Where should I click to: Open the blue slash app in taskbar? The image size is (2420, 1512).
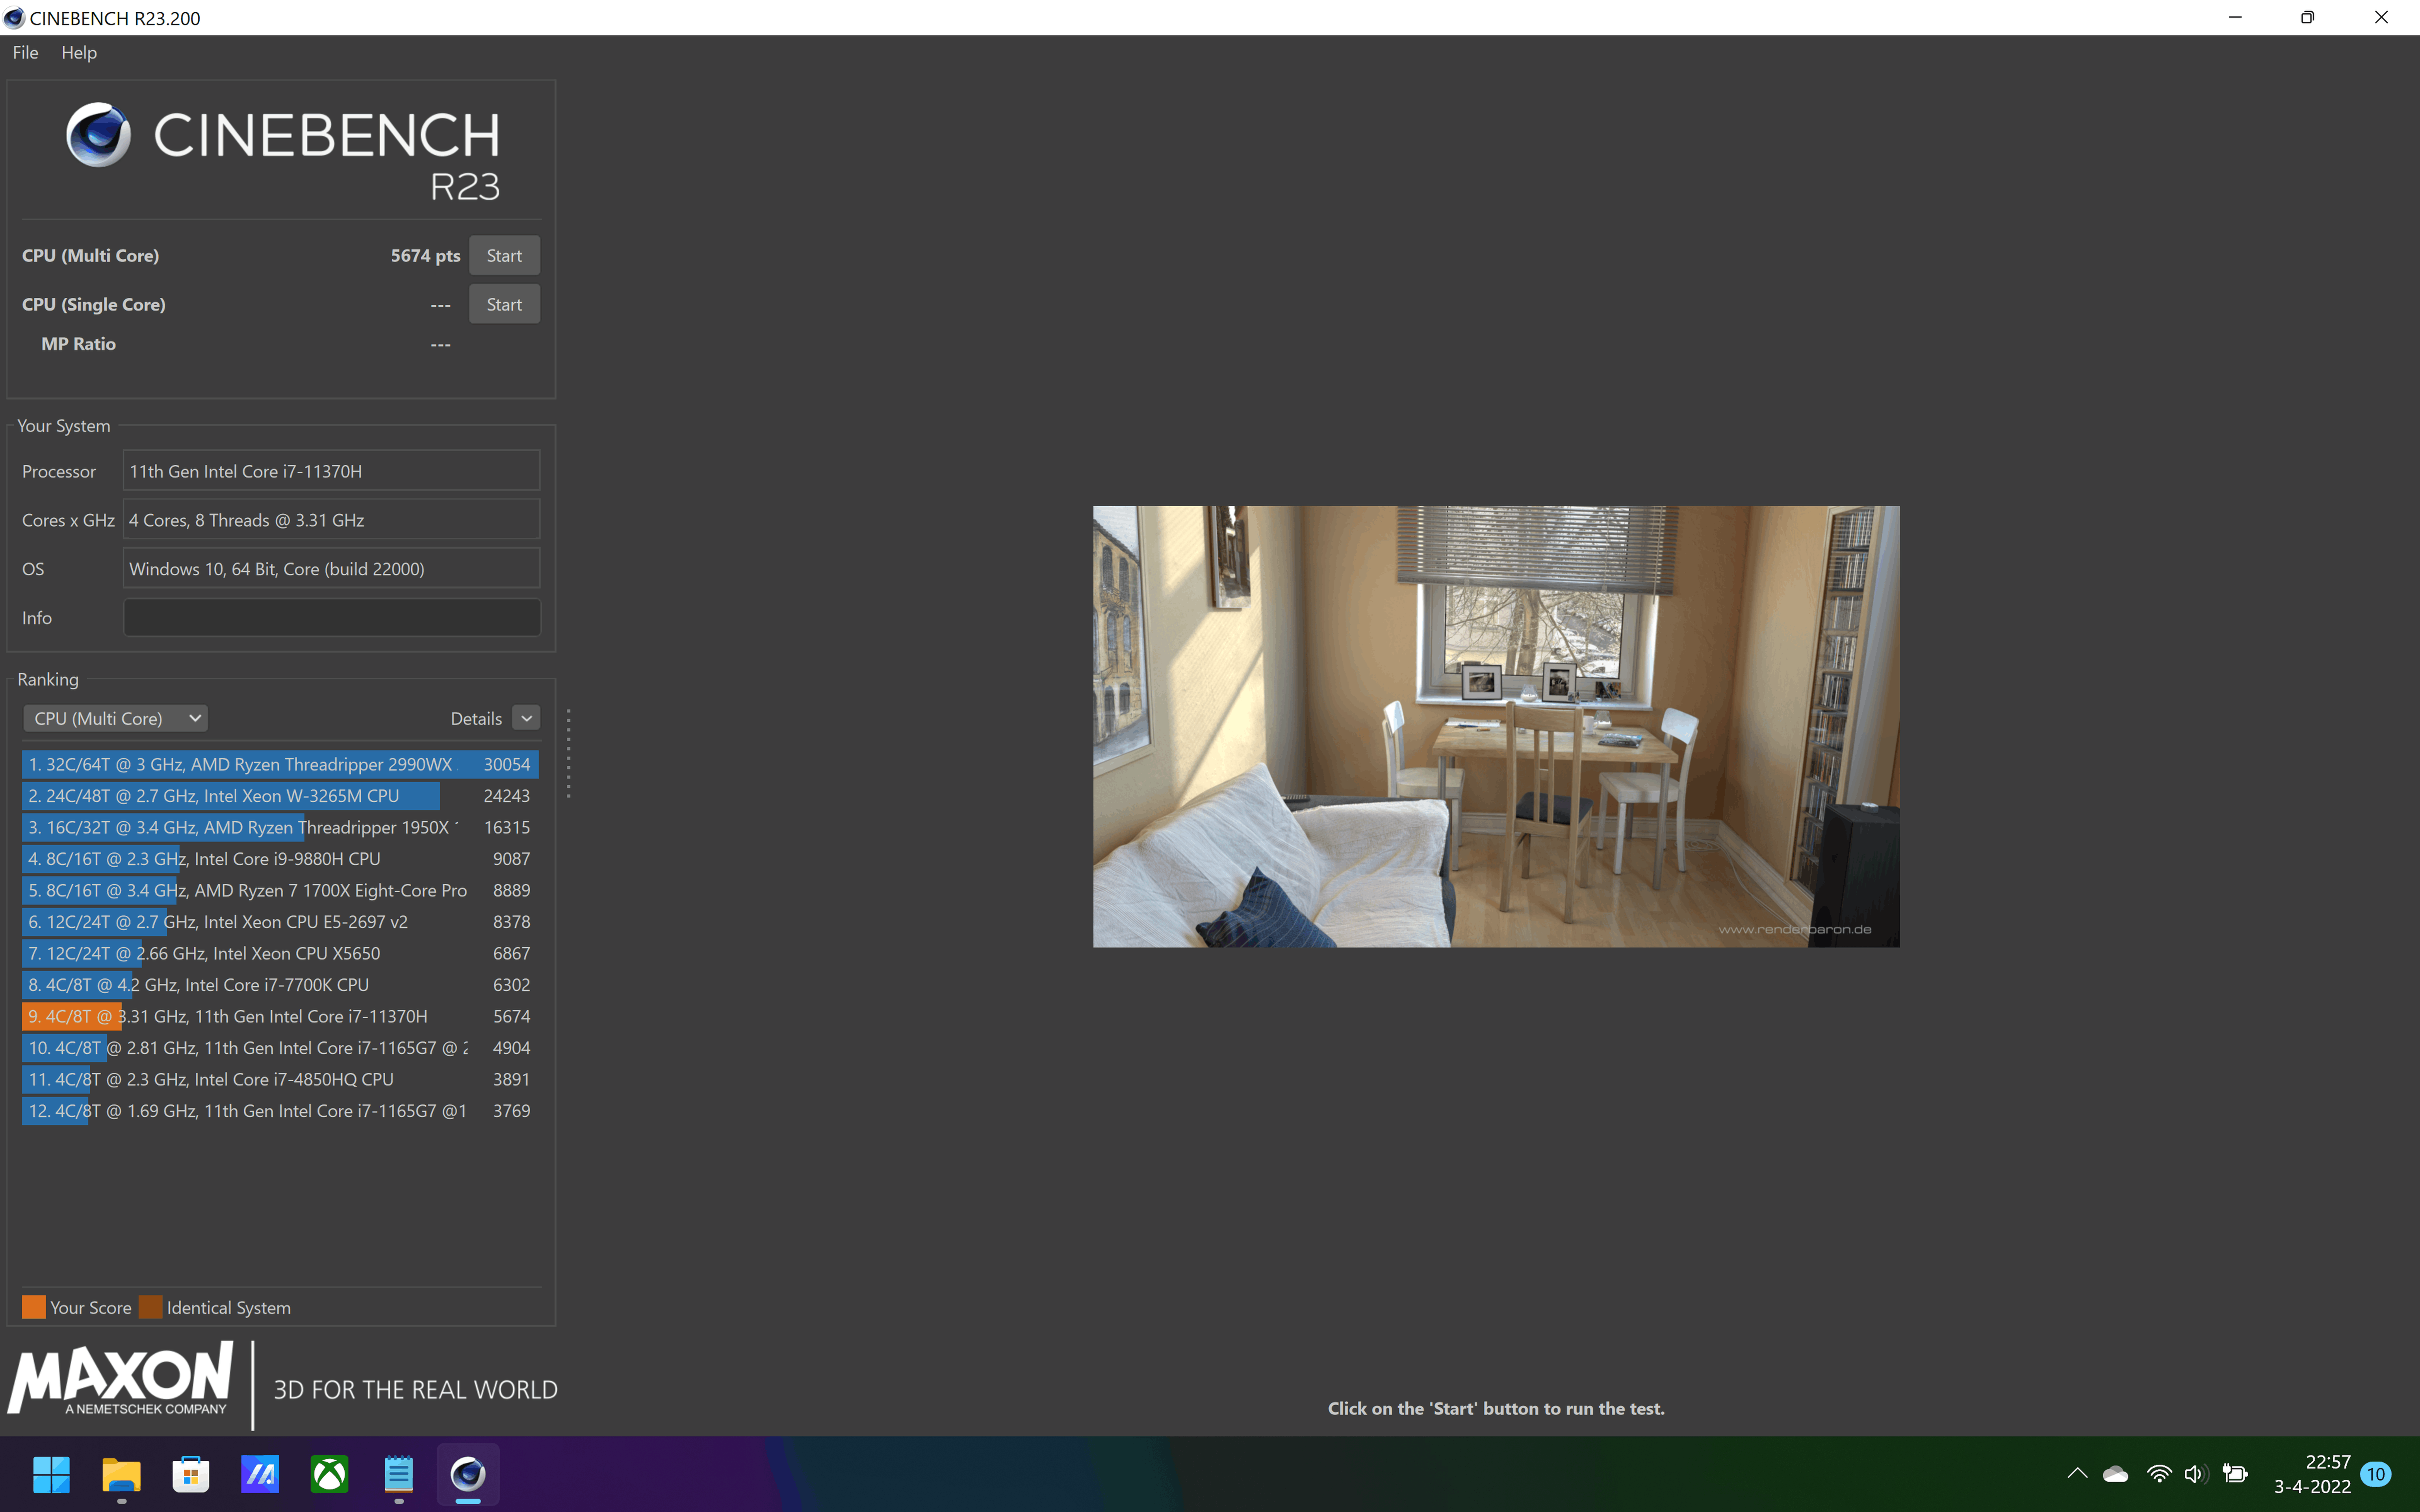click(260, 1474)
